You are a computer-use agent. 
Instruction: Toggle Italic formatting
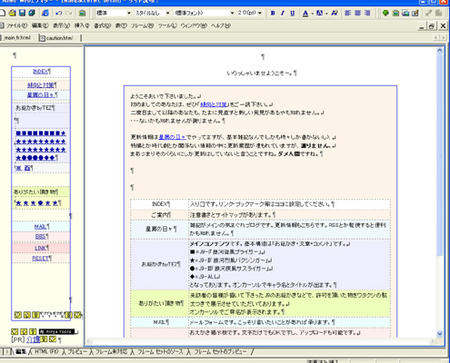(283, 13)
